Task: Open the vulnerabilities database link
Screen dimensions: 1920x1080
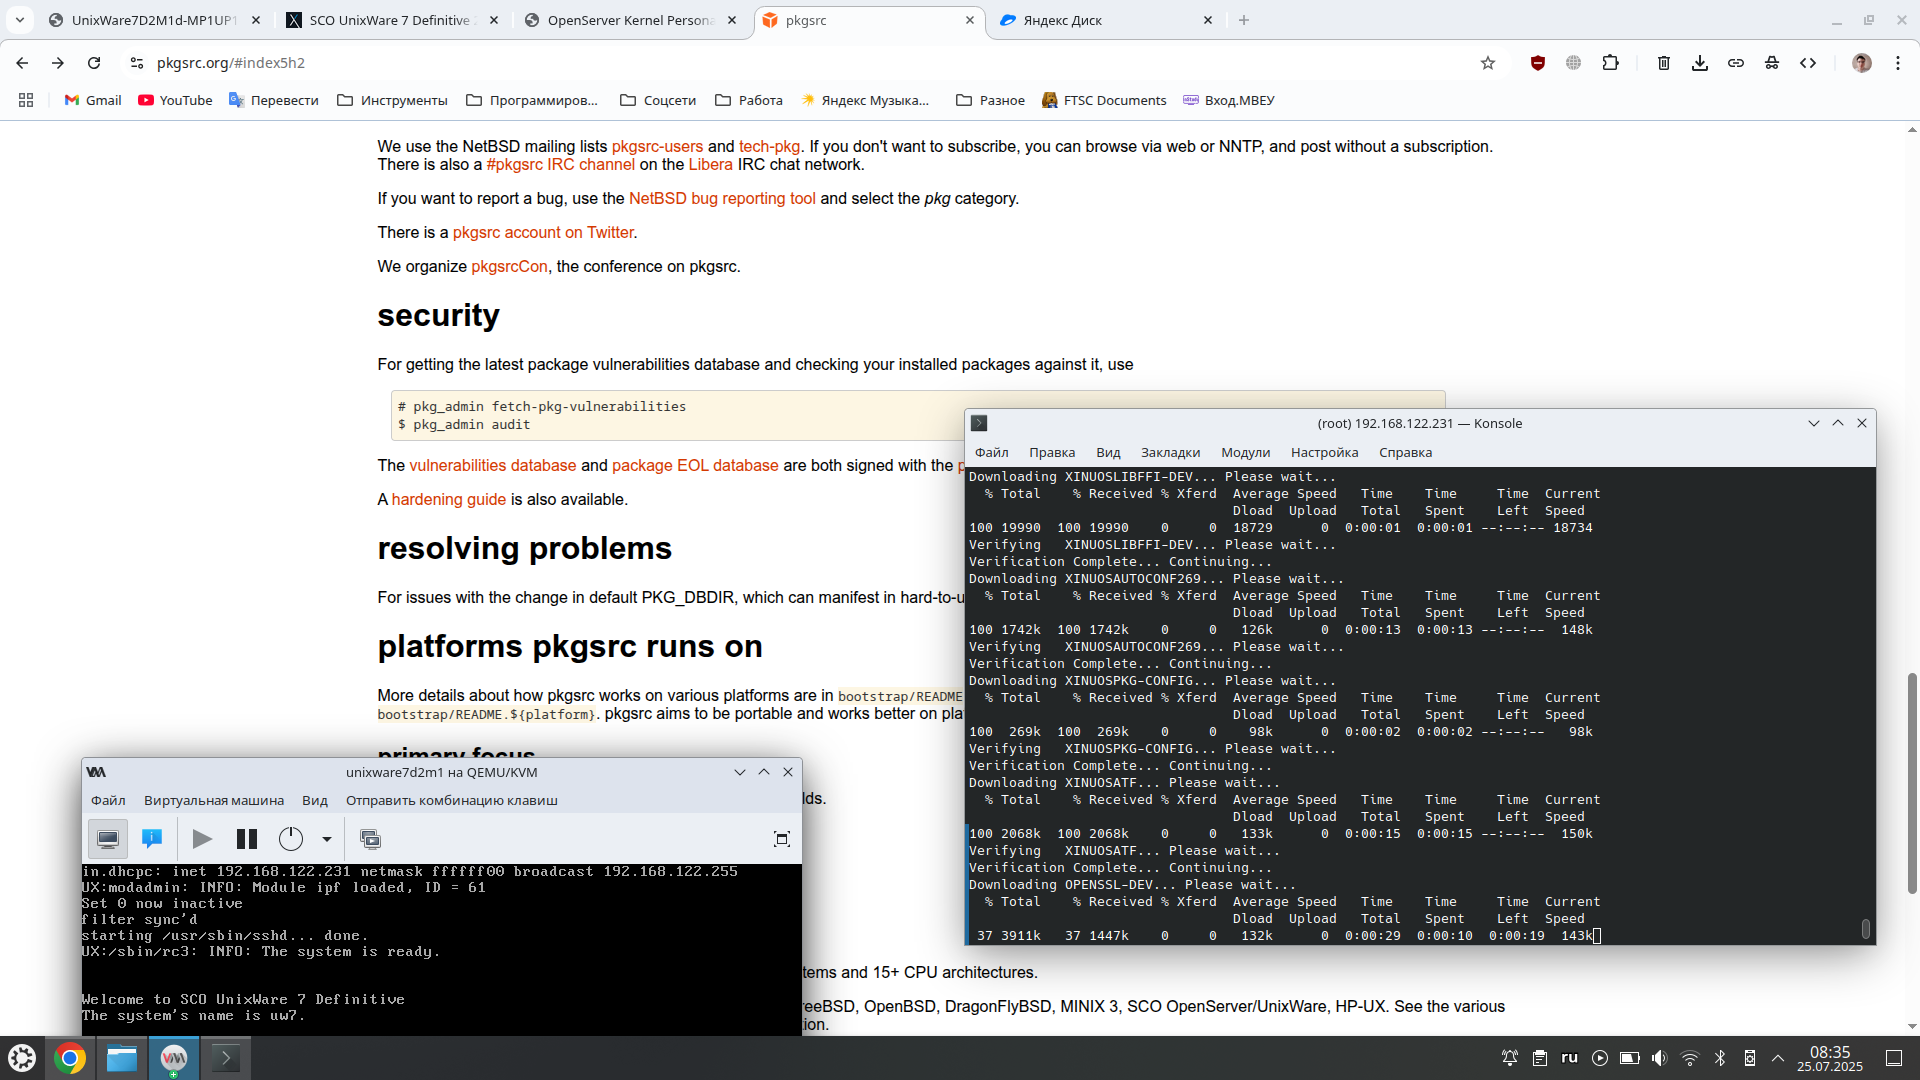Action: (492, 465)
